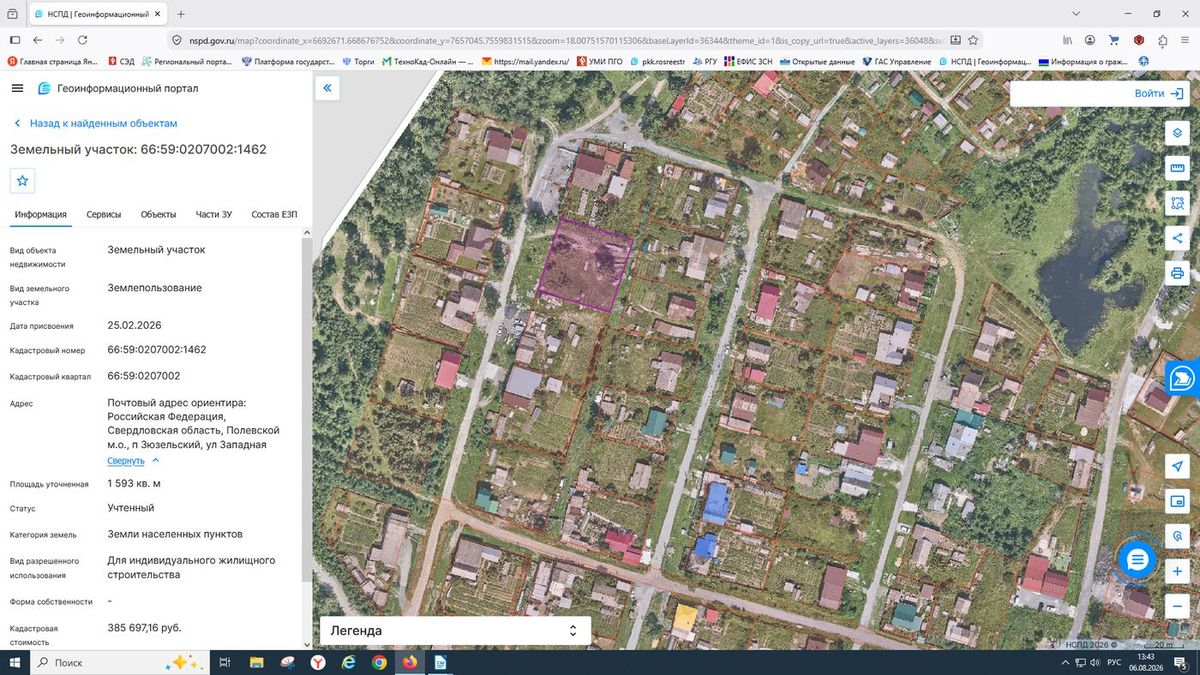This screenshot has height=675, width=1200.
Task: Open the Части ЗУ tab
Action: click(214, 215)
